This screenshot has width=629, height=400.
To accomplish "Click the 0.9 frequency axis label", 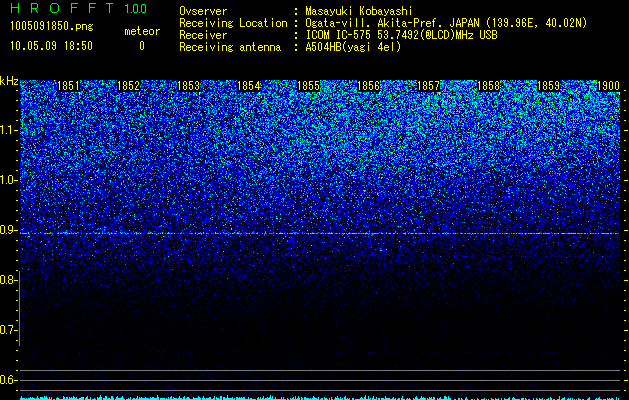I will [8, 230].
